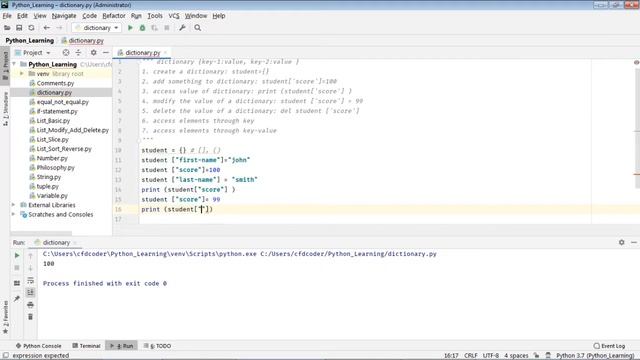Expand External Libraries node

[x=13, y=205]
